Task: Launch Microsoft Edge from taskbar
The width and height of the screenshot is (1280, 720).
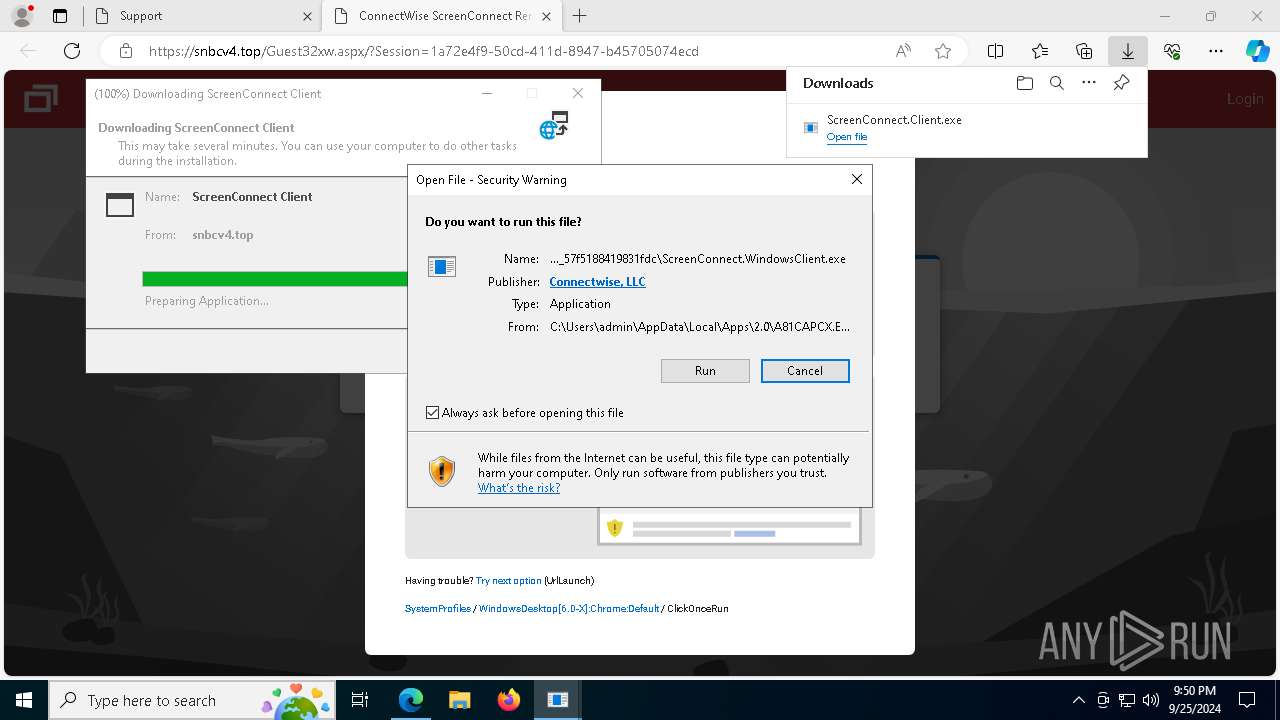Action: [x=411, y=700]
